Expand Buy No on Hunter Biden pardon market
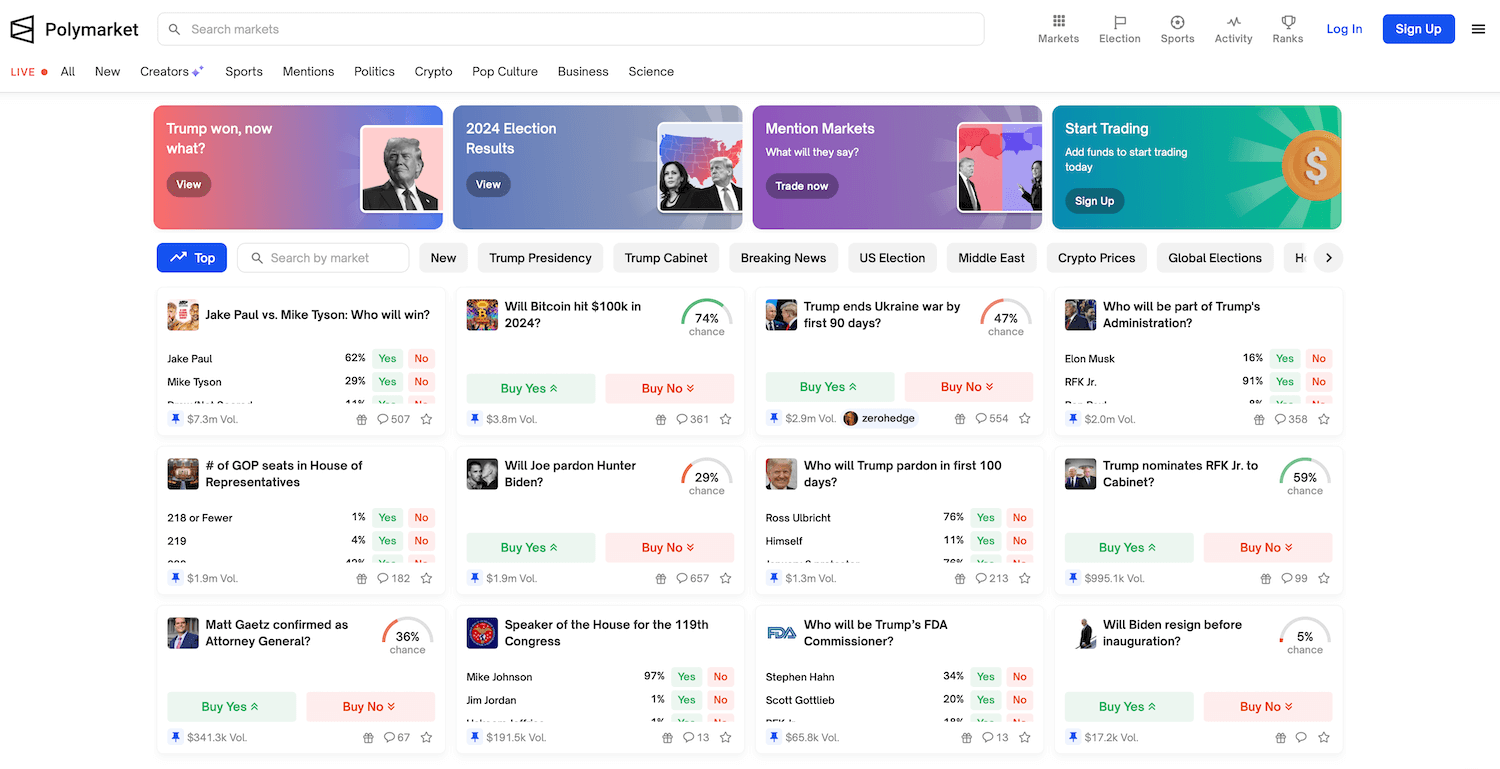 tap(670, 547)
